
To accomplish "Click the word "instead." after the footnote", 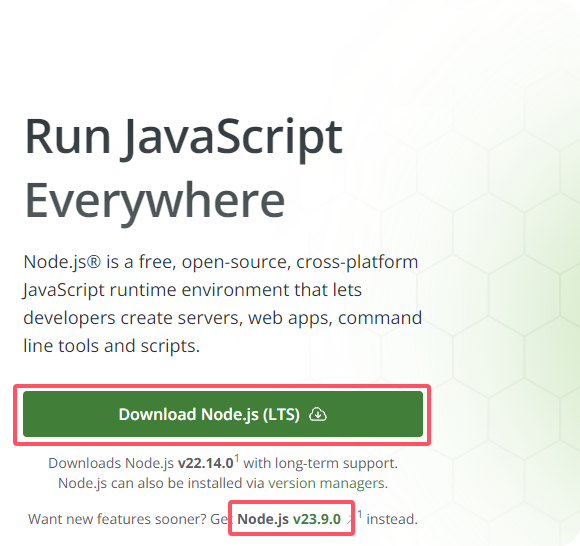I will click(x=392, y=519).
